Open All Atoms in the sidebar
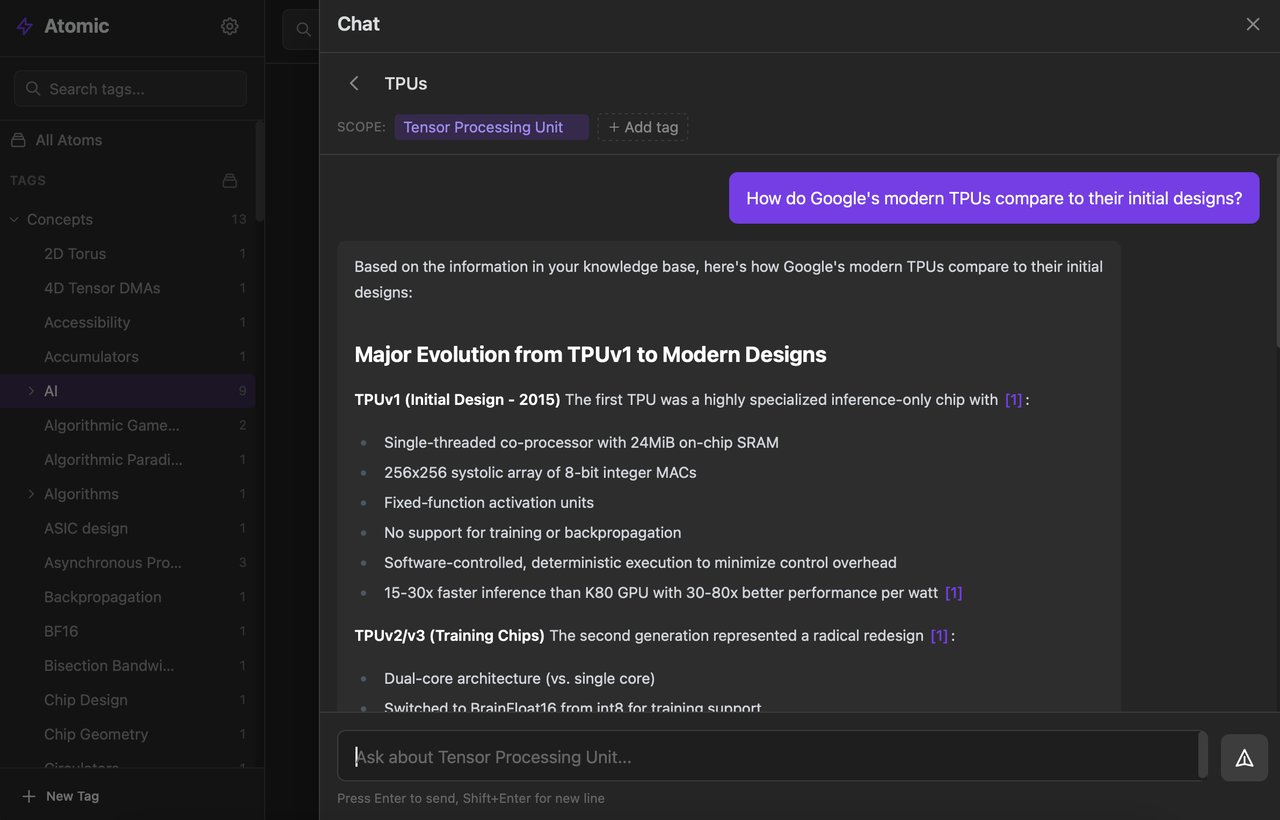The image size is (1280, 820). pos(68,140)
